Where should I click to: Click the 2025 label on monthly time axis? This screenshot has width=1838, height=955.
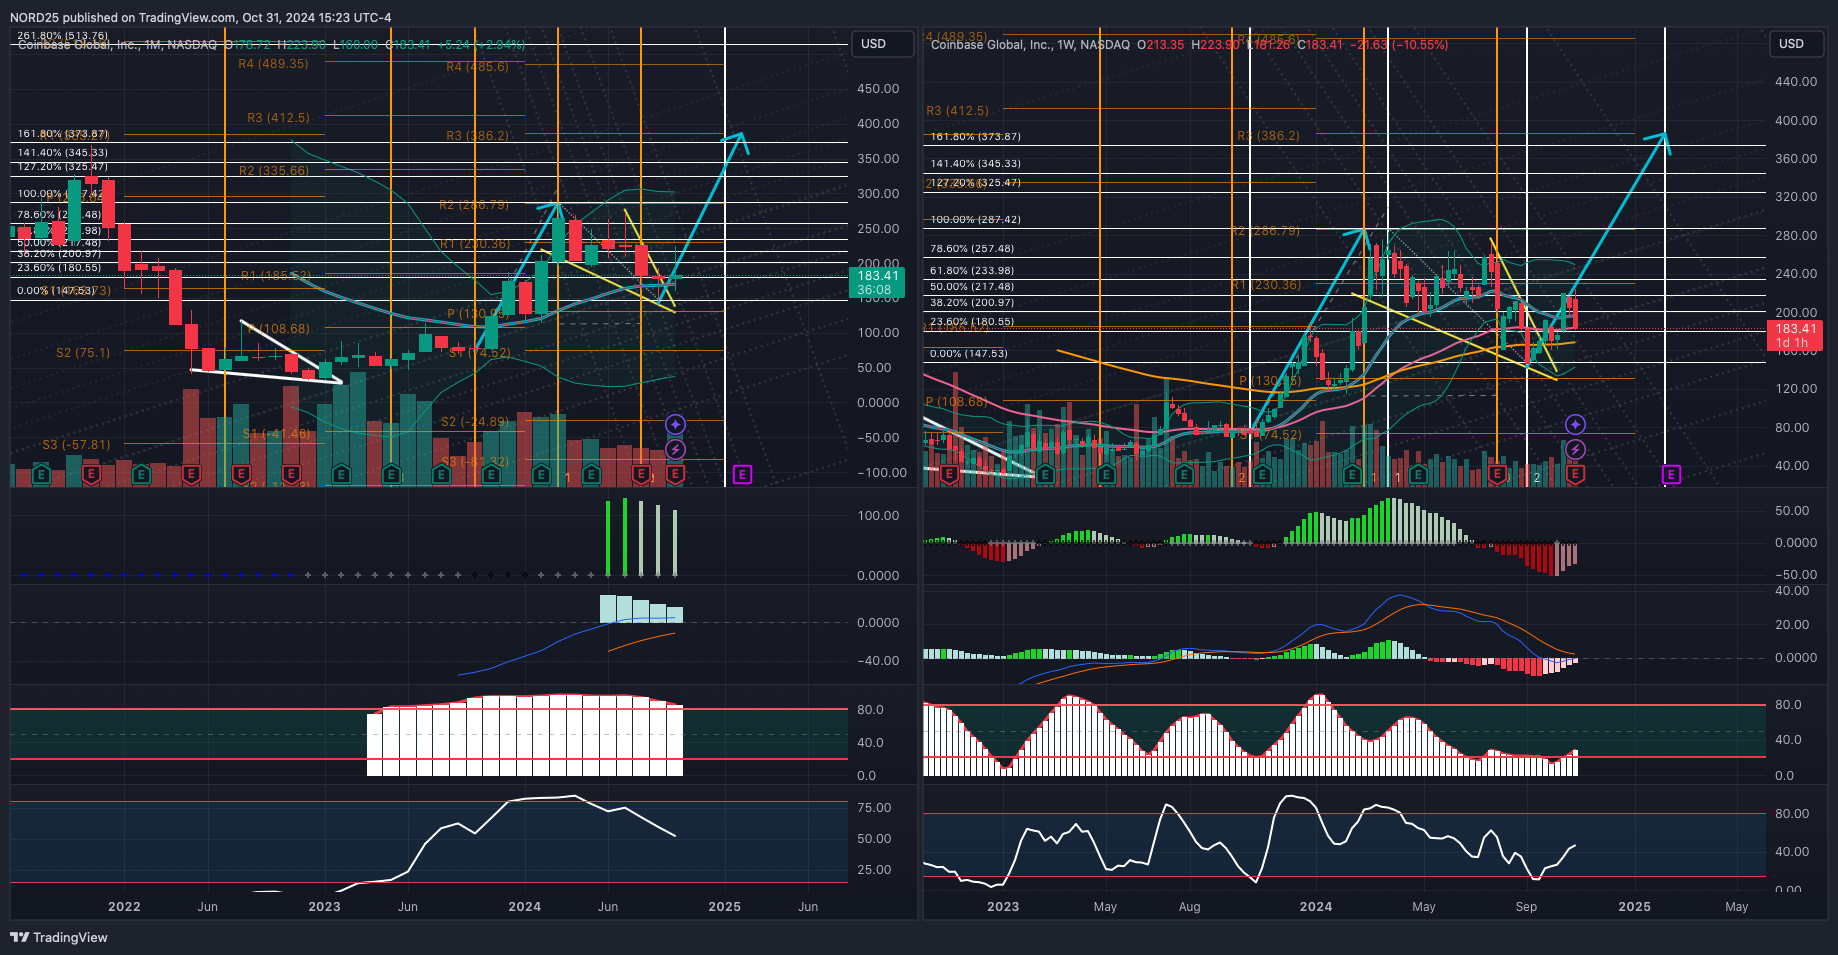pyautogui.click(x=724, y=907)
